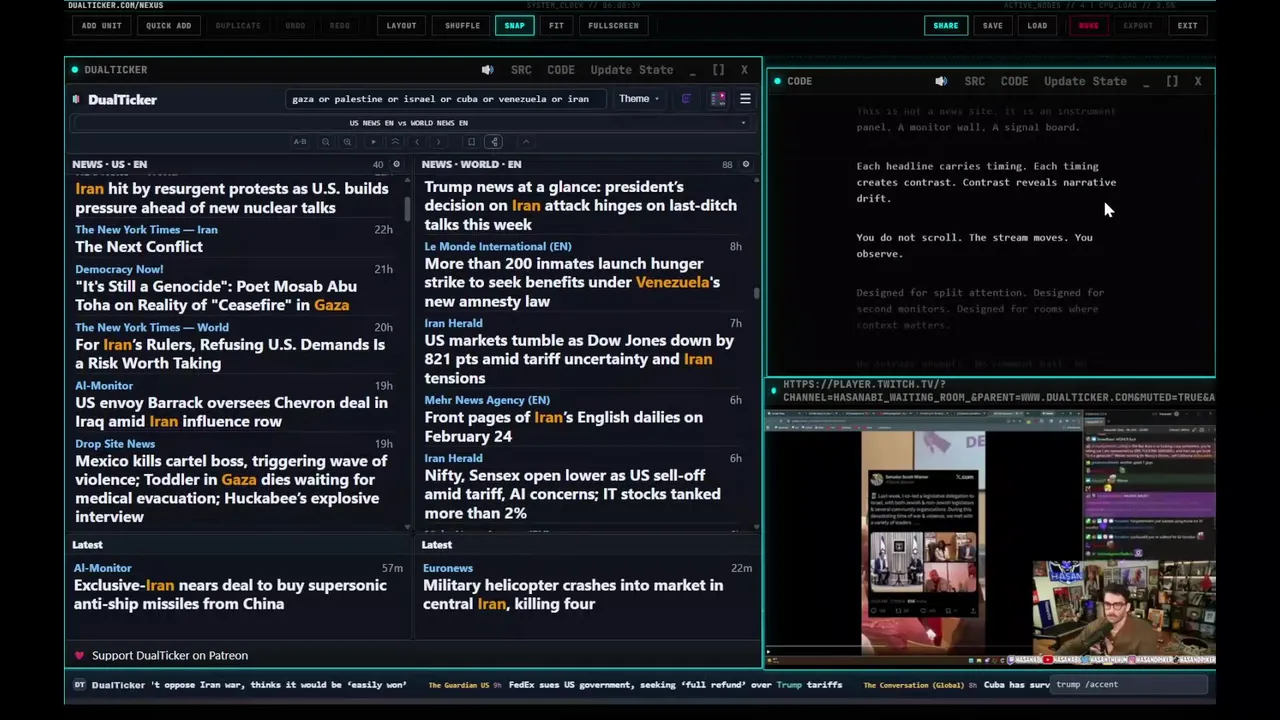Open NEWS · WORLD · EN column settings gear
This screenshot has height=720, width=1280.
pos(745,164)
